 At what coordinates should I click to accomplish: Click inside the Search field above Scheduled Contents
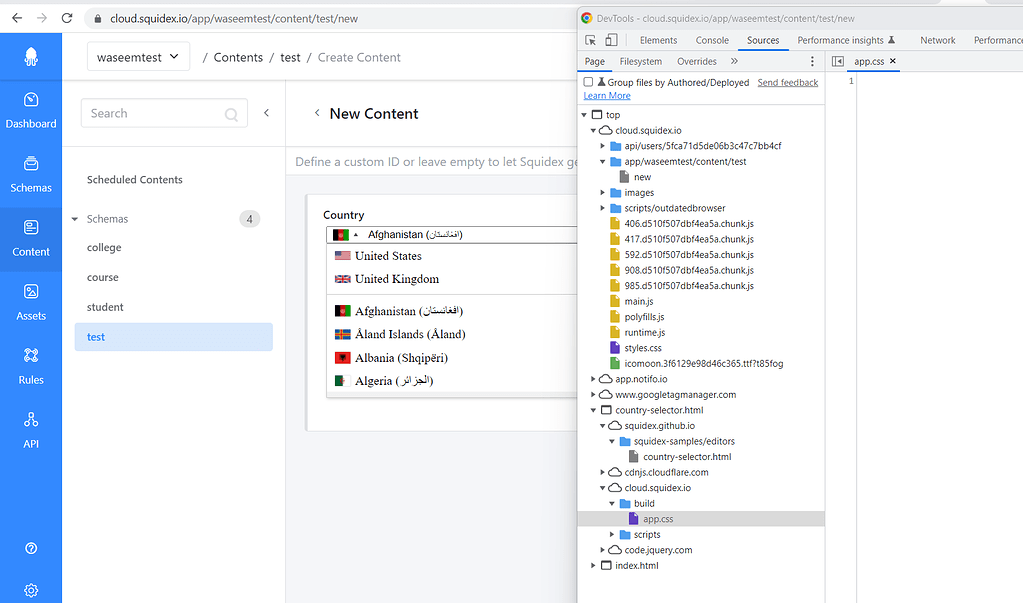160,113
